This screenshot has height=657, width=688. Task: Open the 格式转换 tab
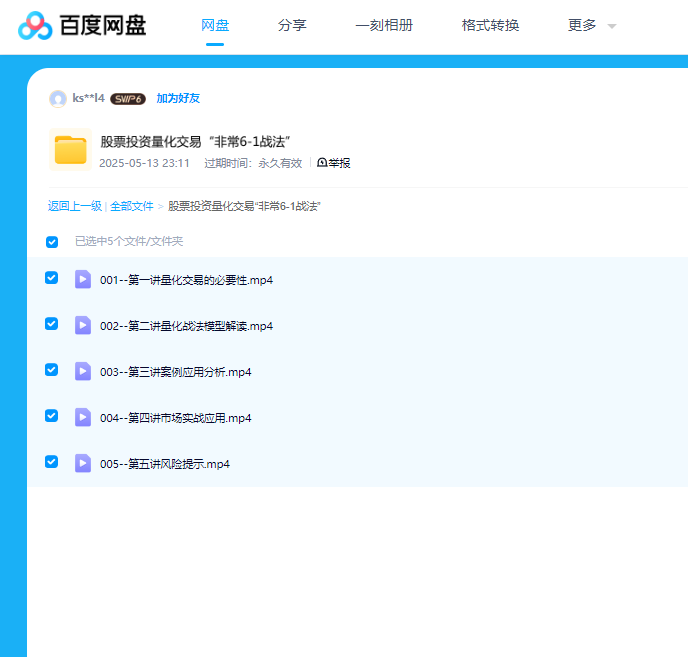[490, 26]
